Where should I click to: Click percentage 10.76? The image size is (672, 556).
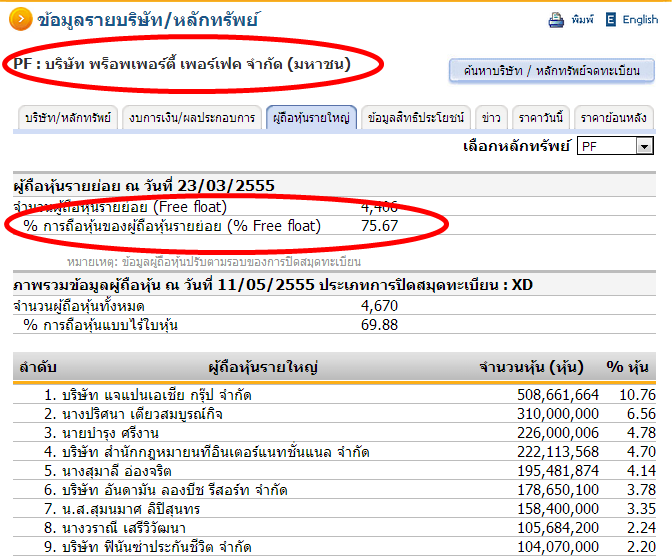click(x=637, y=395)
